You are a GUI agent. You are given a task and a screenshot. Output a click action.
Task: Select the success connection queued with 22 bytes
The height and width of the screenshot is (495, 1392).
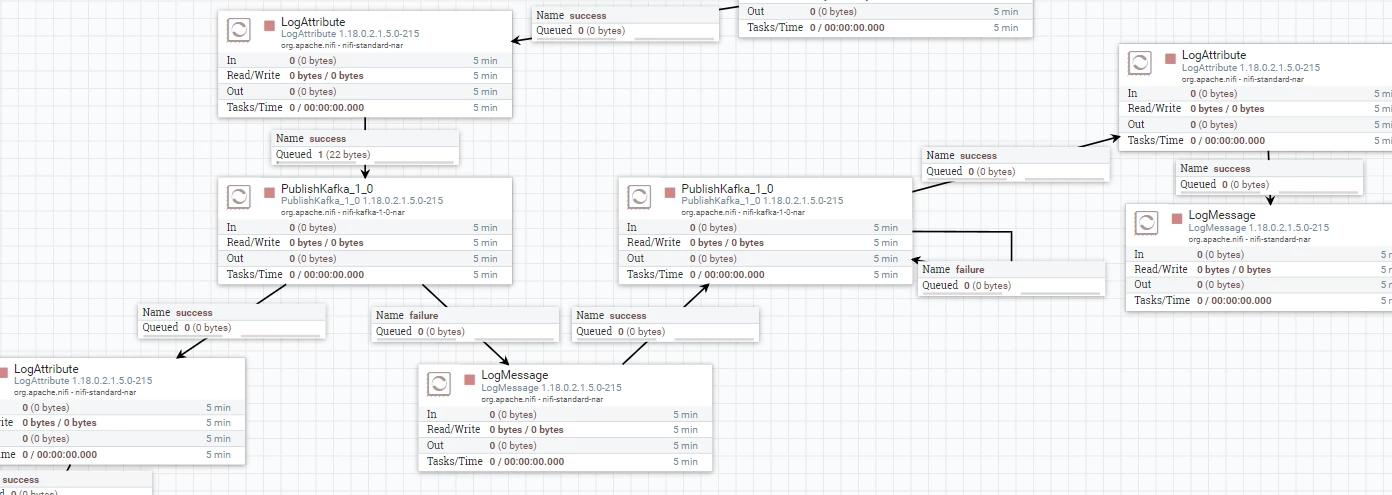point(366,147)
